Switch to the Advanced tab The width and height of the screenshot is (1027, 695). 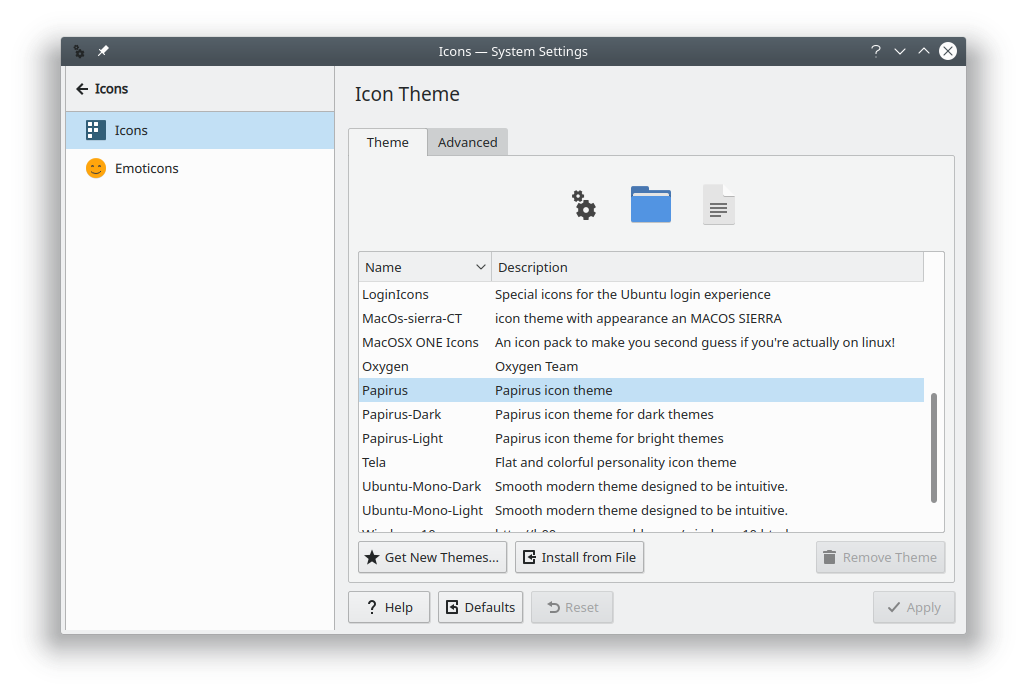(467, 142)
